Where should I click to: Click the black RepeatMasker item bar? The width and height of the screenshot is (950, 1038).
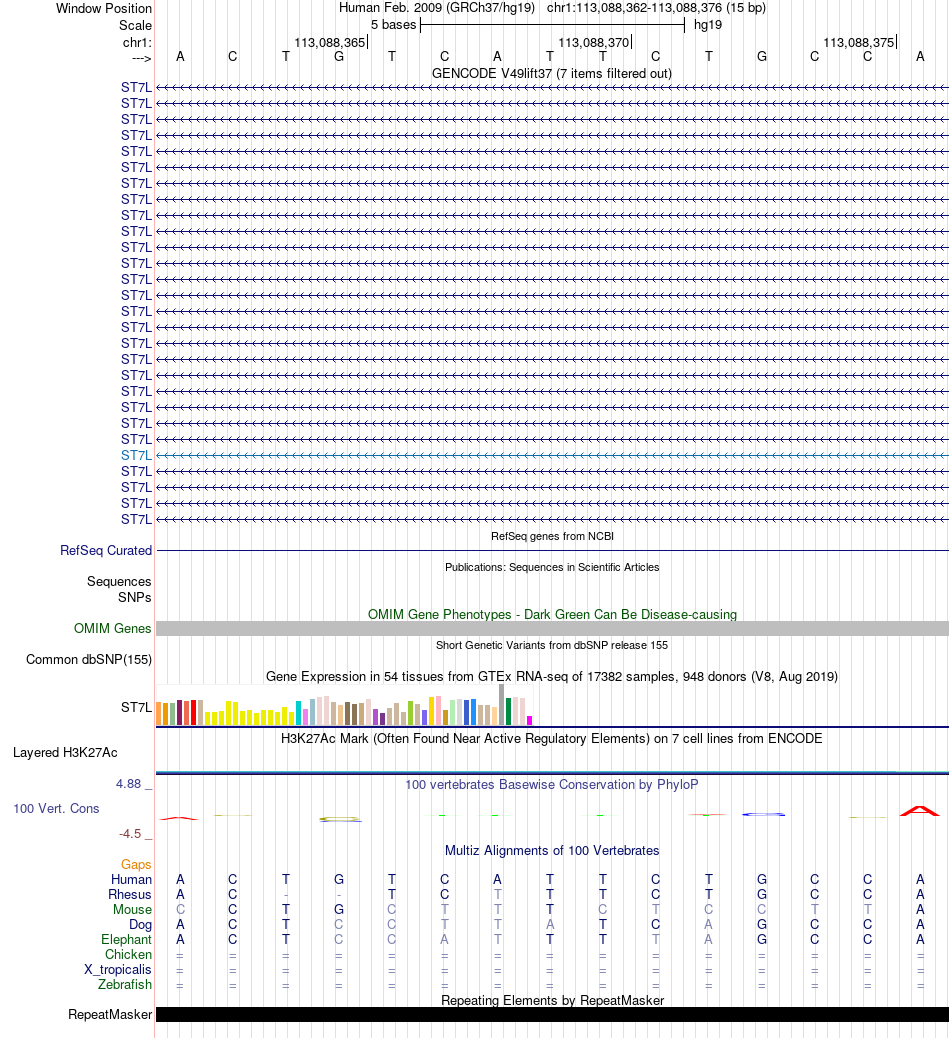point(552,1015)
